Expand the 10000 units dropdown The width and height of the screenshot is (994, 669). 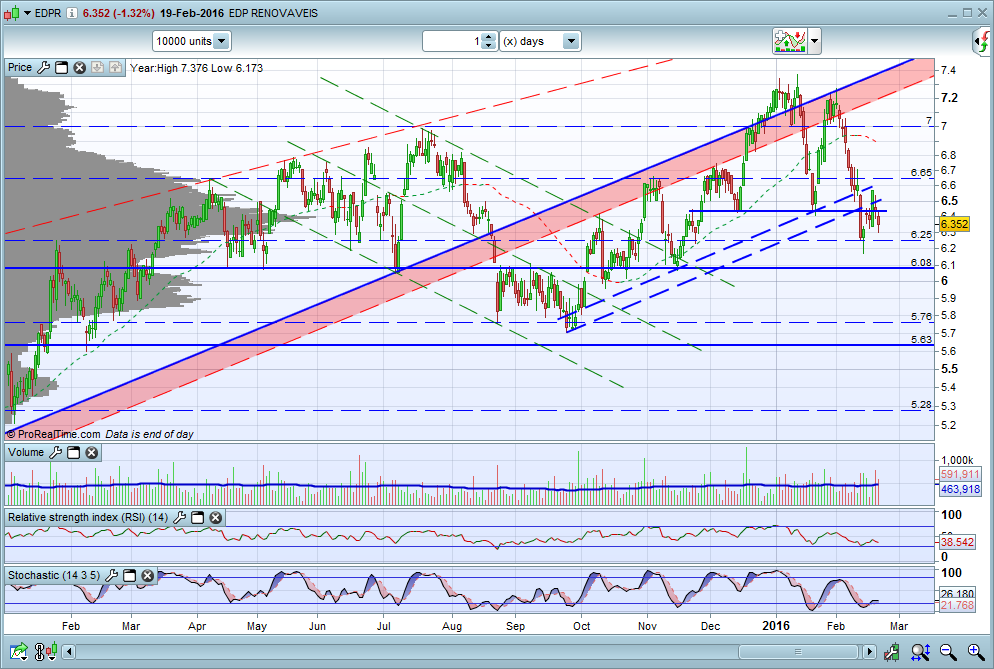coord(221,41)
